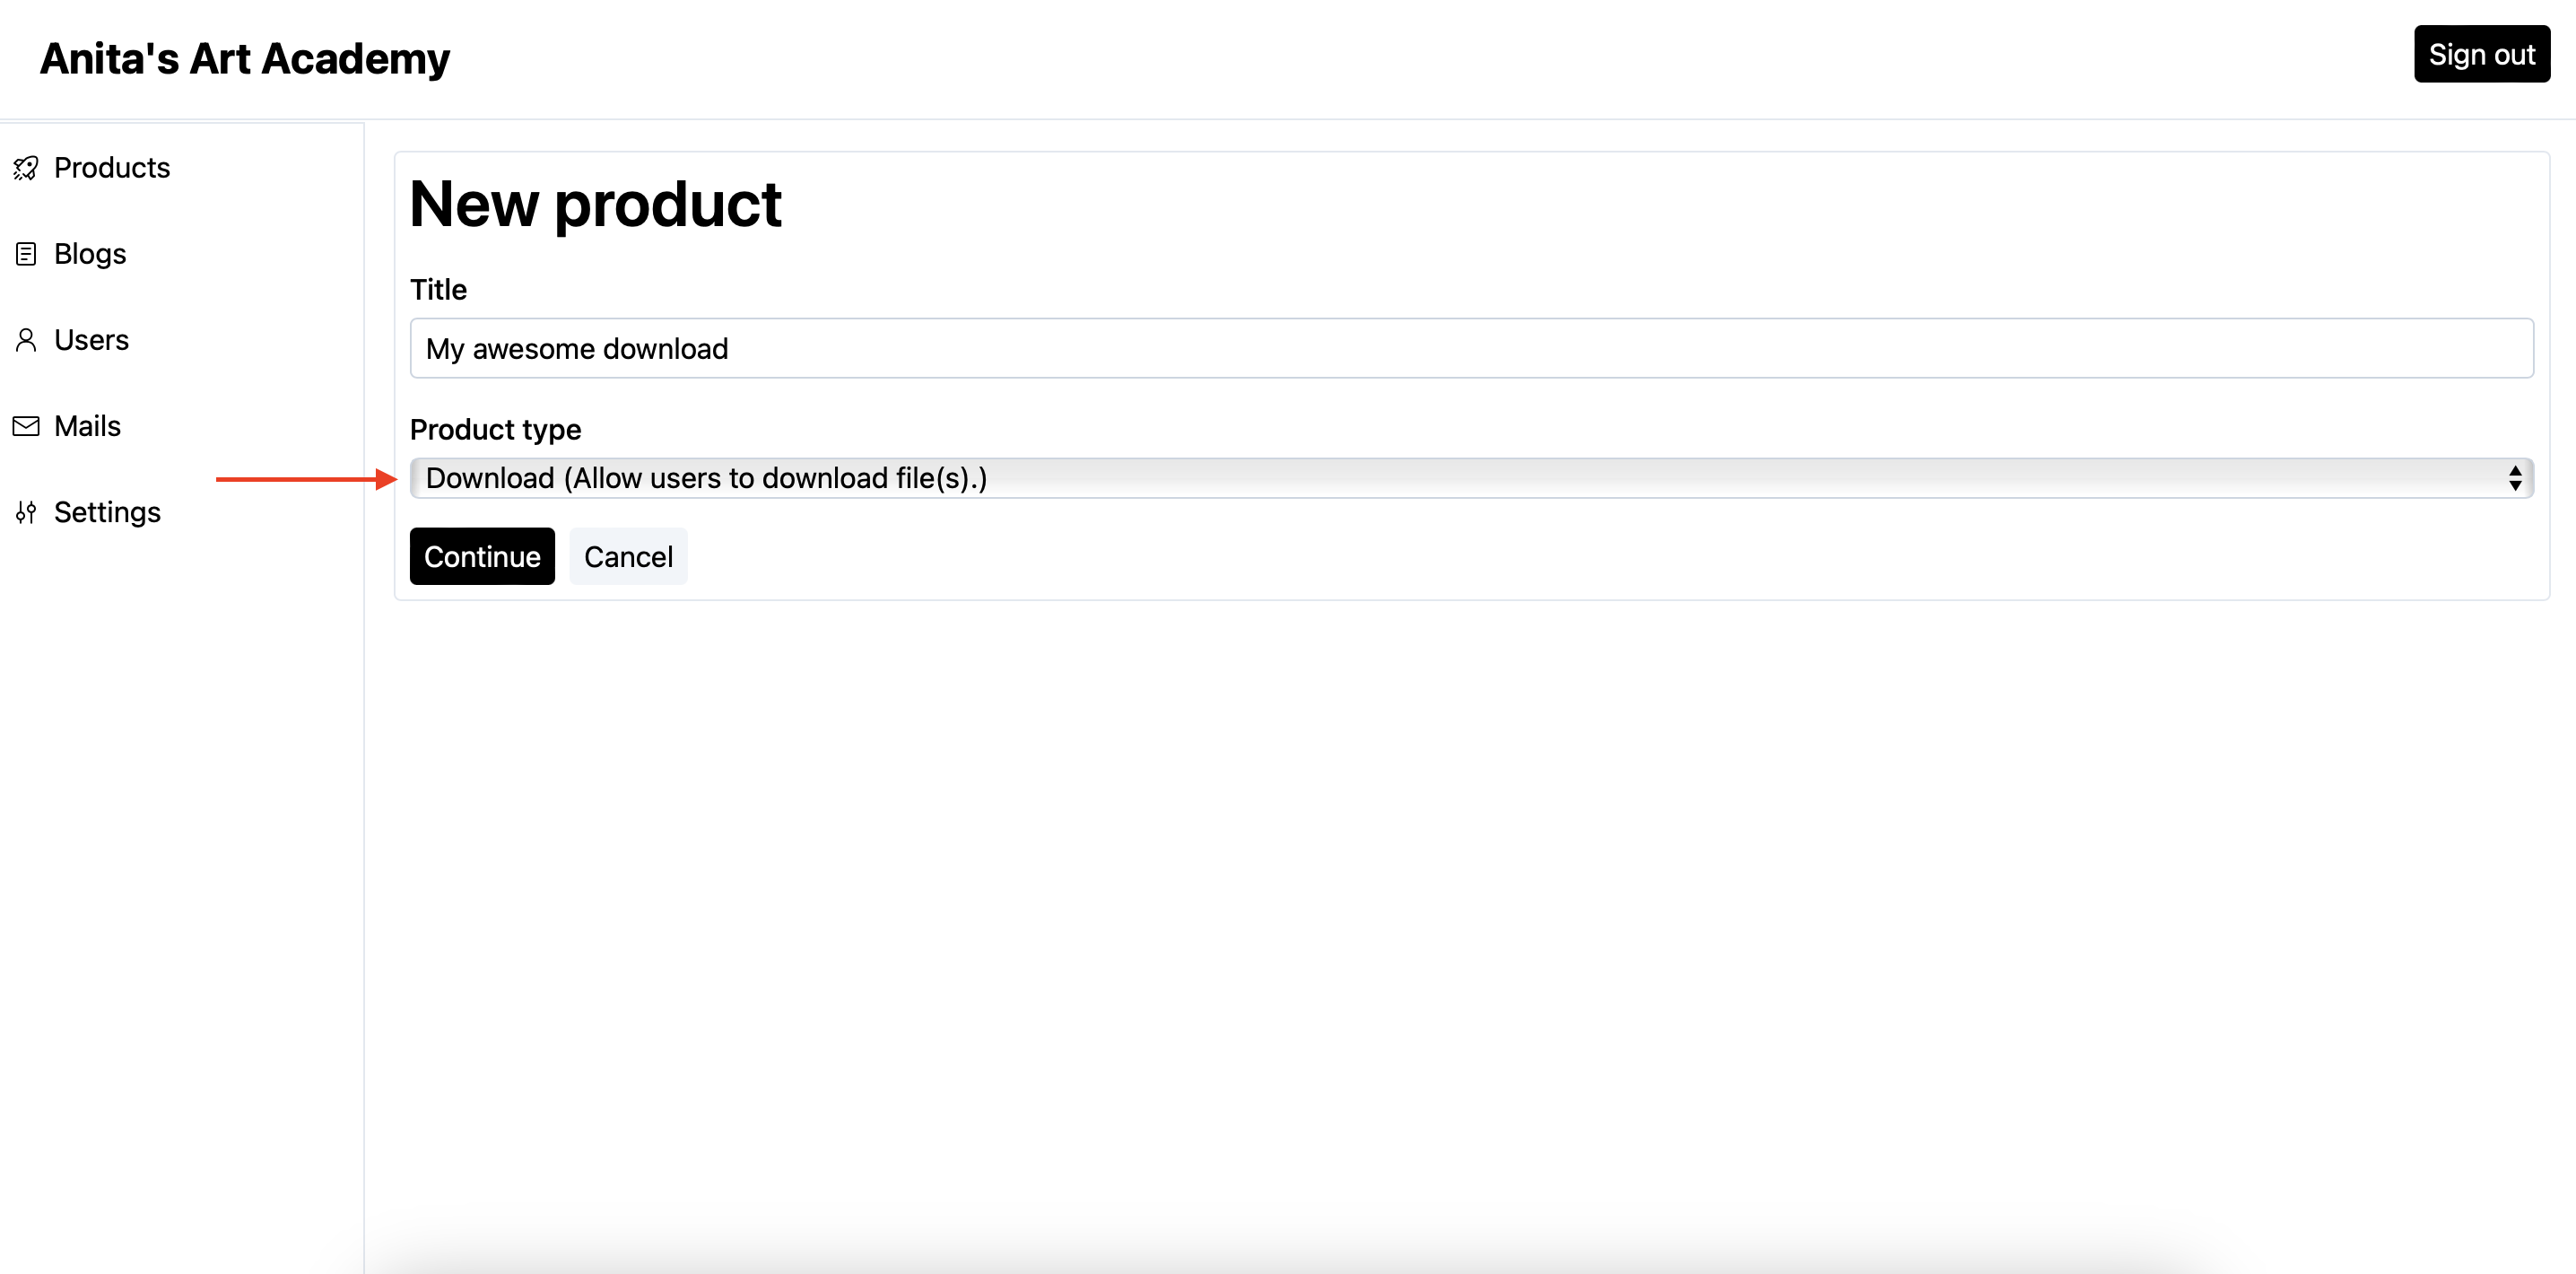Cancel the new product form
2576x1274 pixels.
pyautogui.click(x=628, y=556)
